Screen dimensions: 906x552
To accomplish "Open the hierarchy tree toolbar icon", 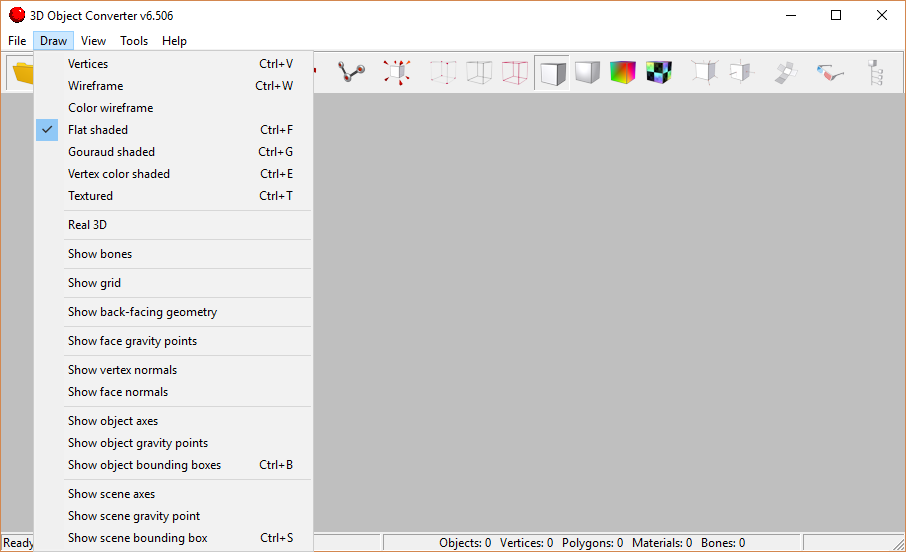I will (876, 72).
